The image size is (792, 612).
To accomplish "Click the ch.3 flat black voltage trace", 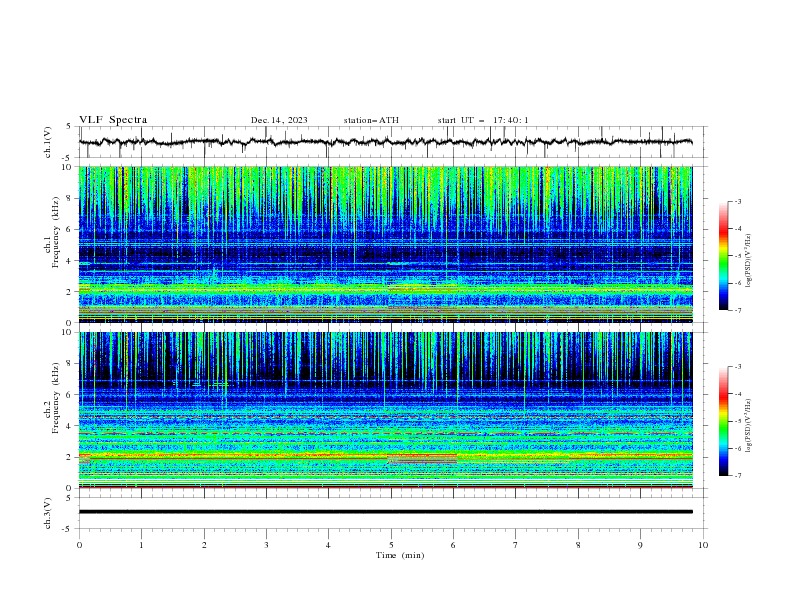I will 386,512.
